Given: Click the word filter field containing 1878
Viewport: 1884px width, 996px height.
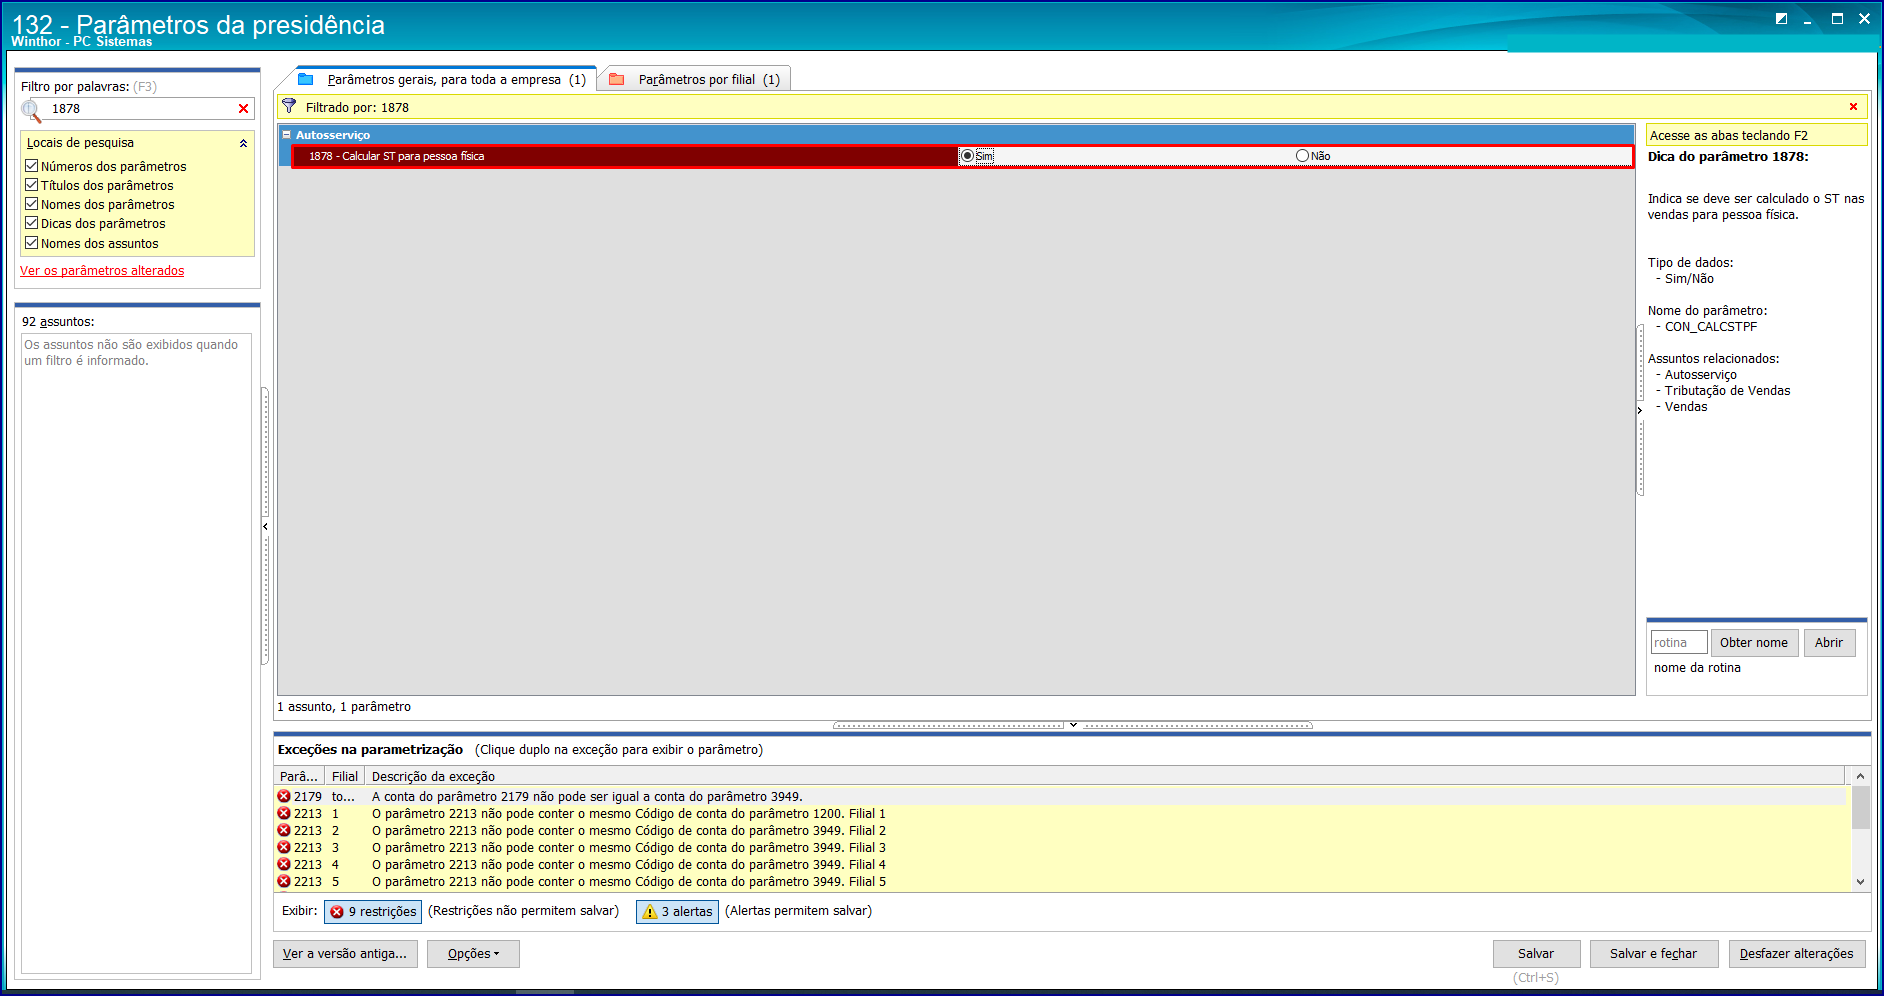Looking at the screenshot, I should [x=140, y=109].
